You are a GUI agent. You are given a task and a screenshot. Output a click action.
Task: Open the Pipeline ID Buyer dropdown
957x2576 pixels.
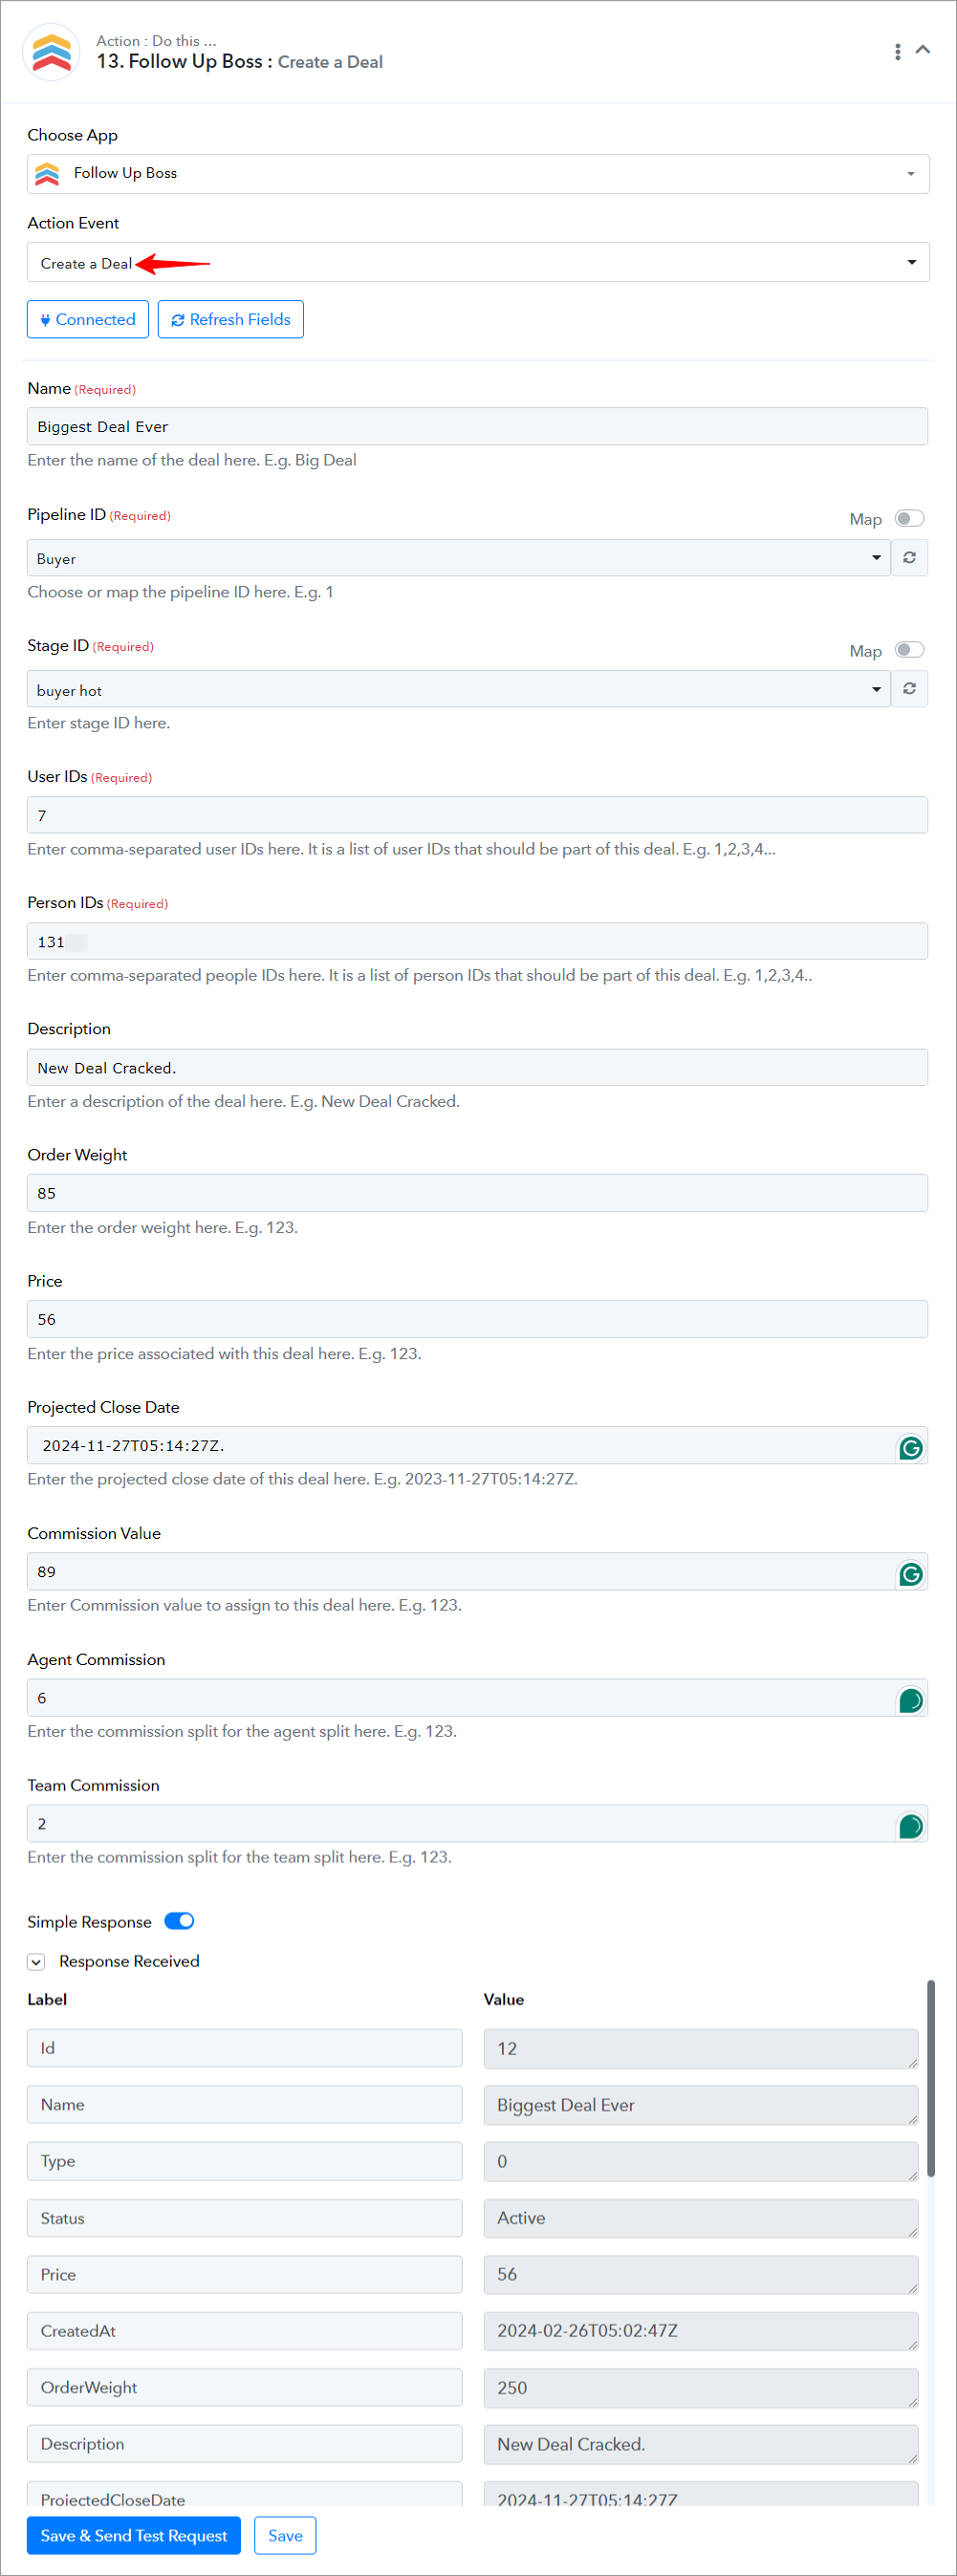pyautogui.click(x=459, y=558)
